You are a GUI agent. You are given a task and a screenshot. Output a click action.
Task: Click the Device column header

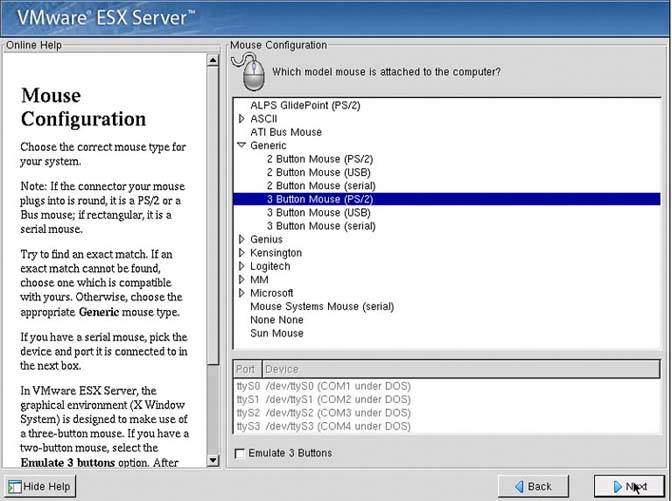click(x=461, y=369)
